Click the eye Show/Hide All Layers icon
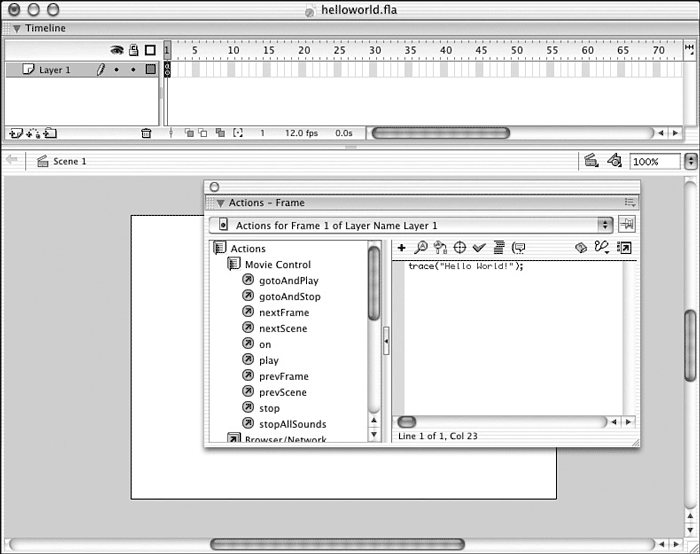The height and width of the screenshot is (554, 700). click(x=117, y=50)
